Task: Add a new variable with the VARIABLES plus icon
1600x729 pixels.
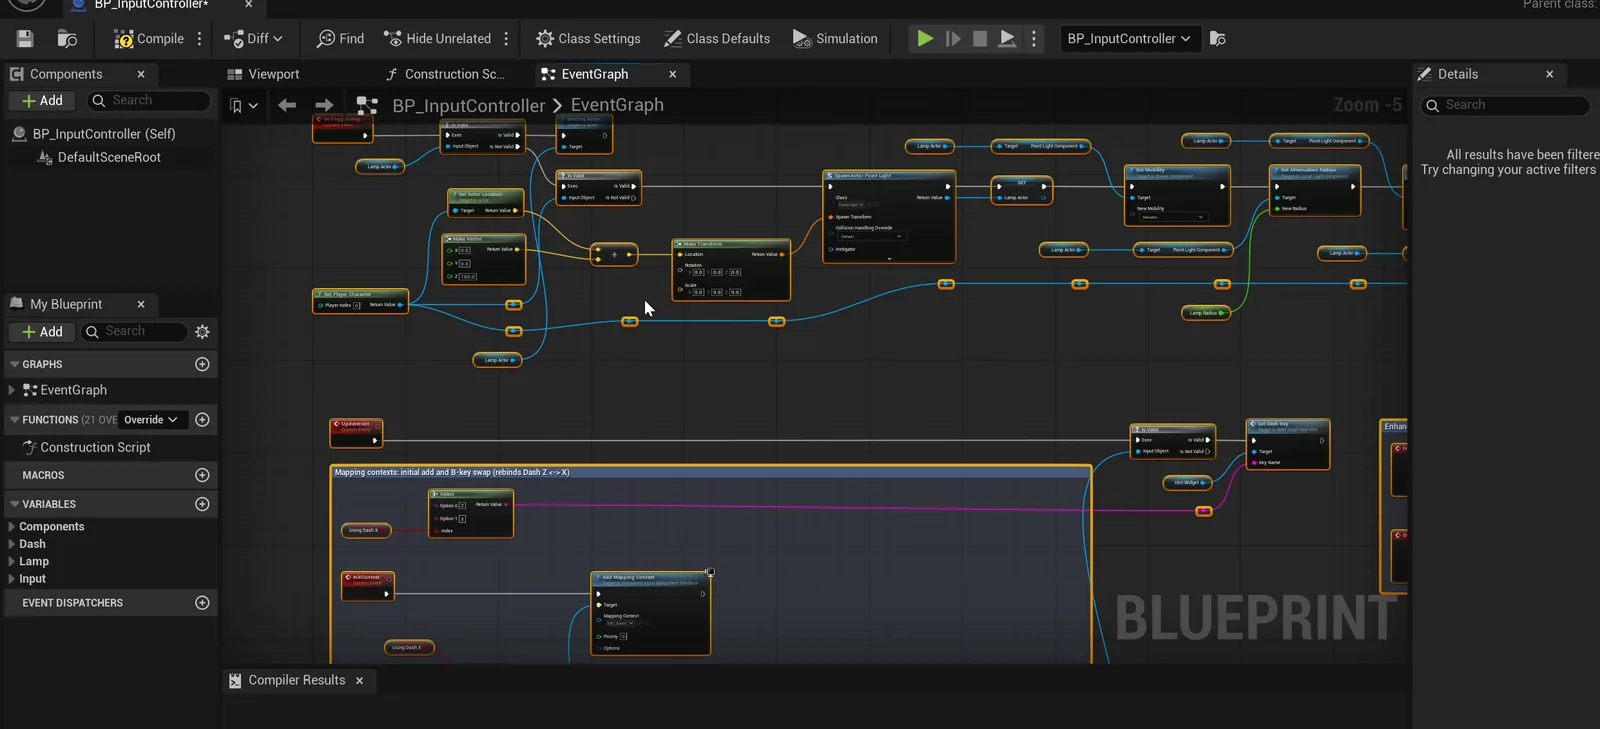Action: click(x=202, y=504)
